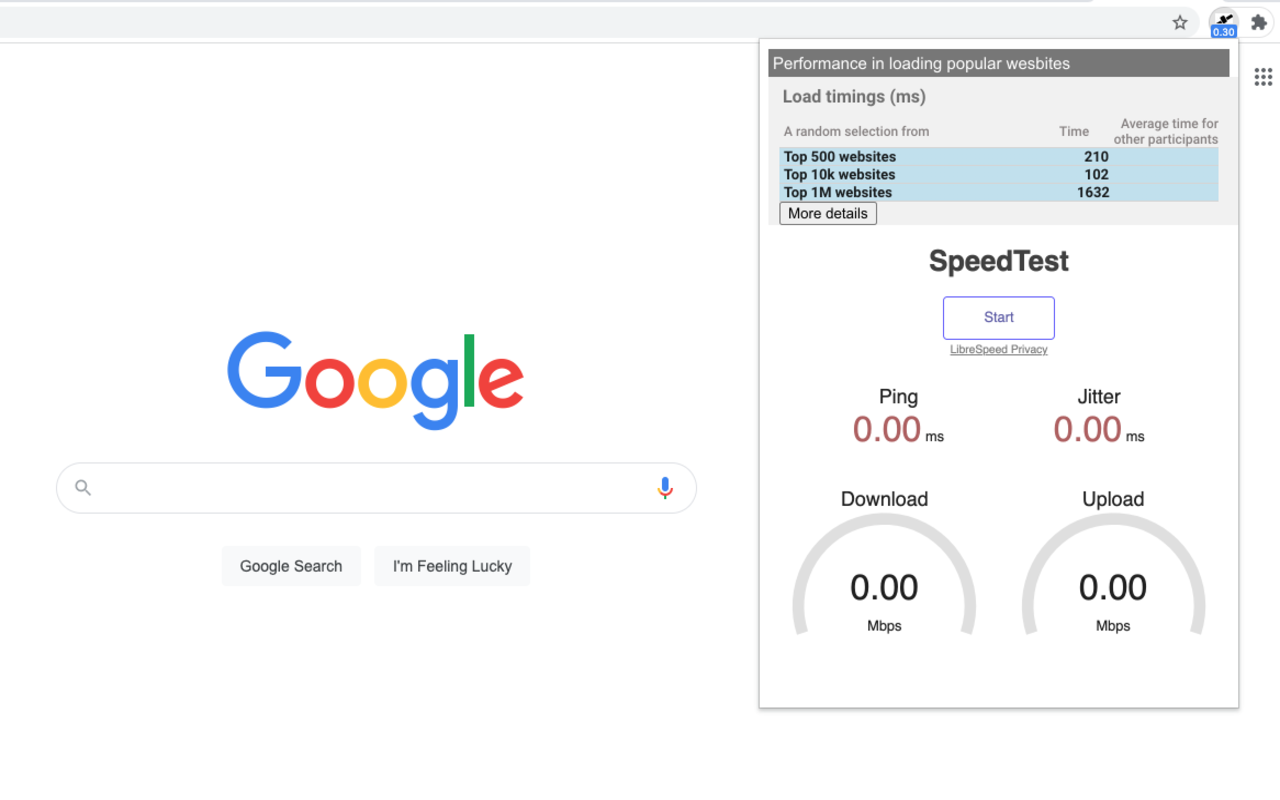Click the speed test extension icon with 0.30 badge

1223,21
